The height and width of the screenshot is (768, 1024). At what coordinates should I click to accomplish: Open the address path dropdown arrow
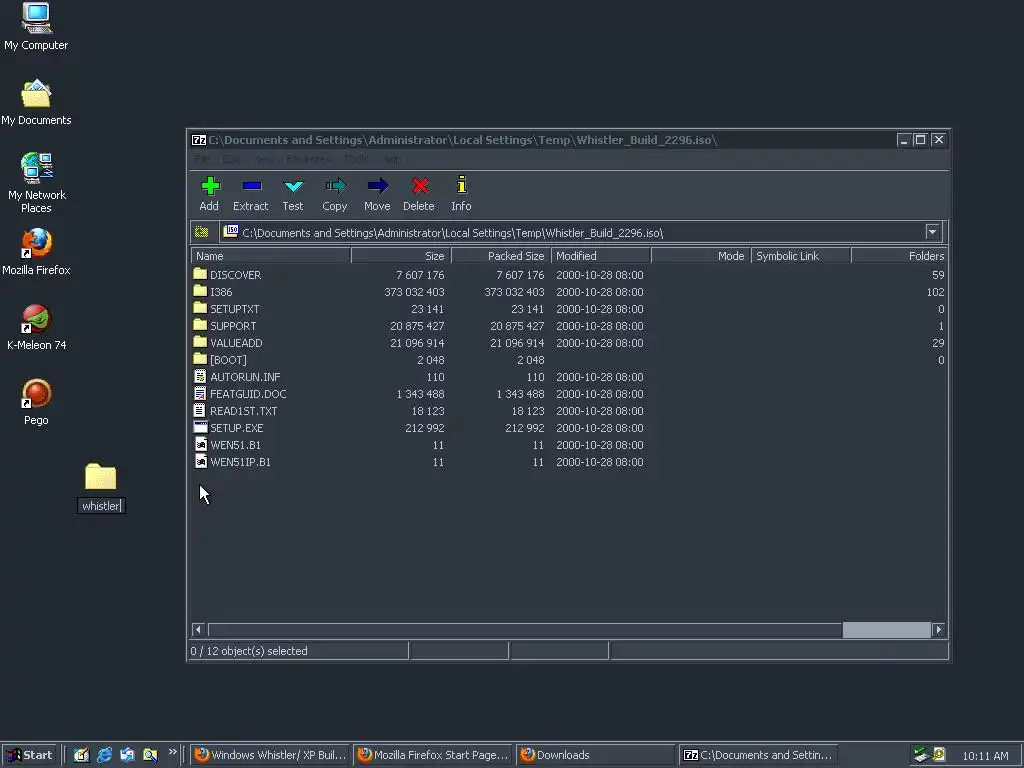pyautogui.click(x=932, y=232)
